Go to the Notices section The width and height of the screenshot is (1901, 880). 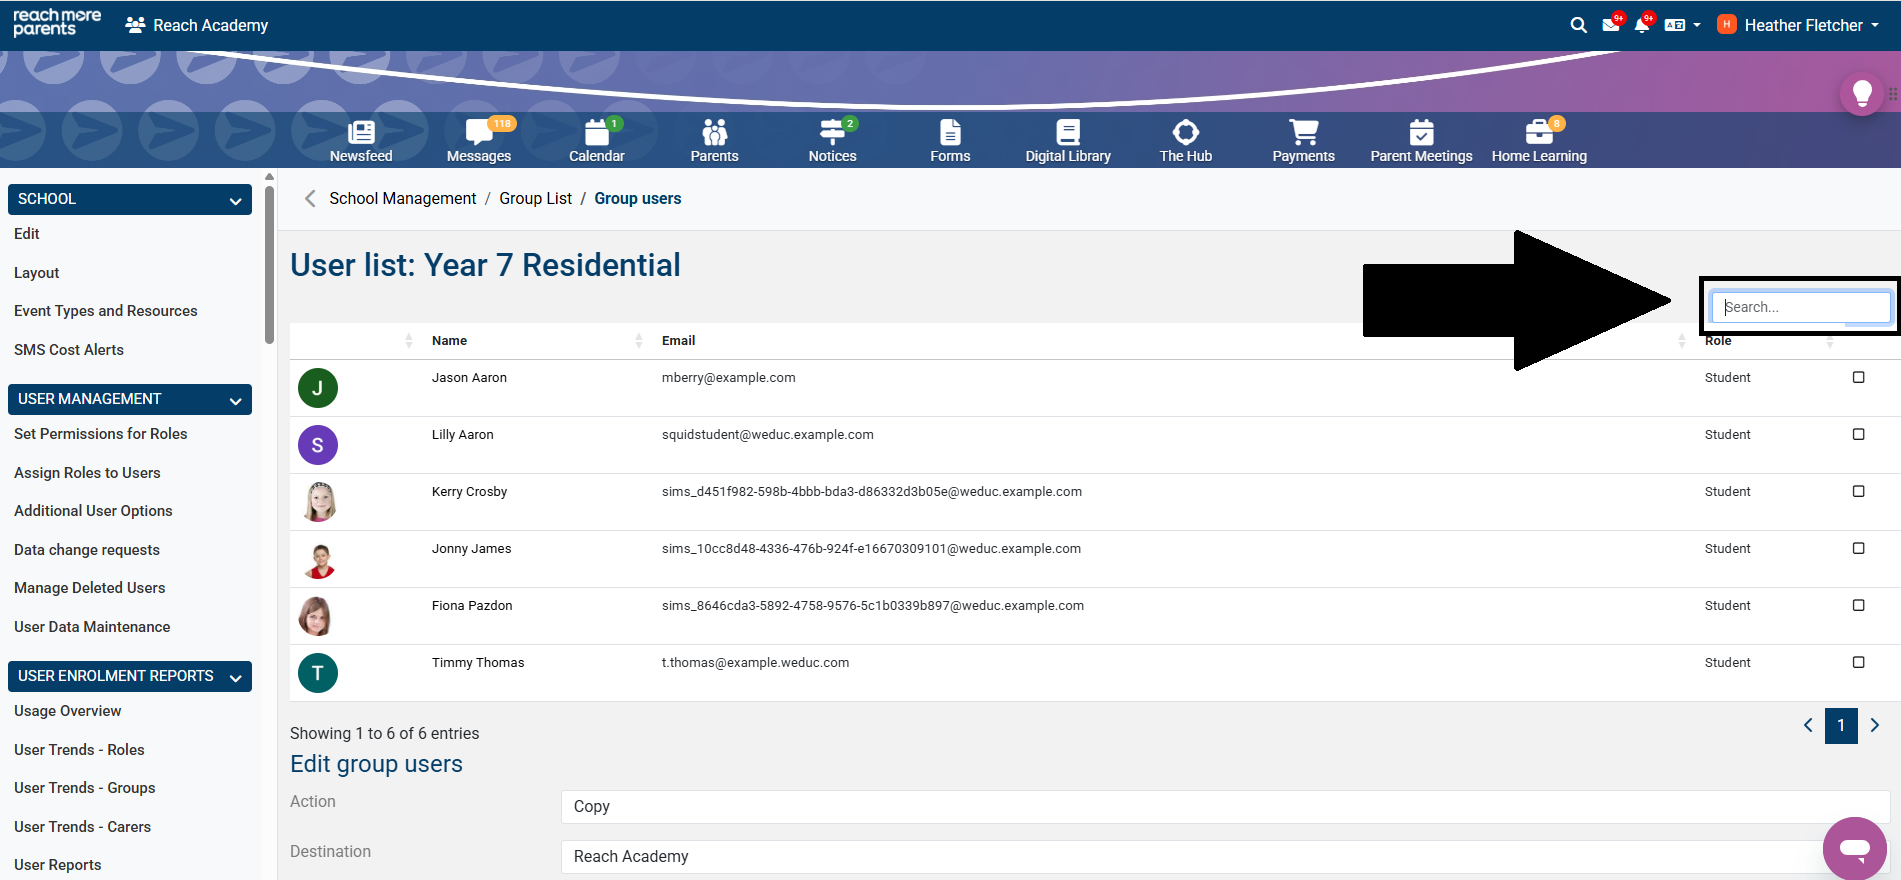click(x=832, y=140)
